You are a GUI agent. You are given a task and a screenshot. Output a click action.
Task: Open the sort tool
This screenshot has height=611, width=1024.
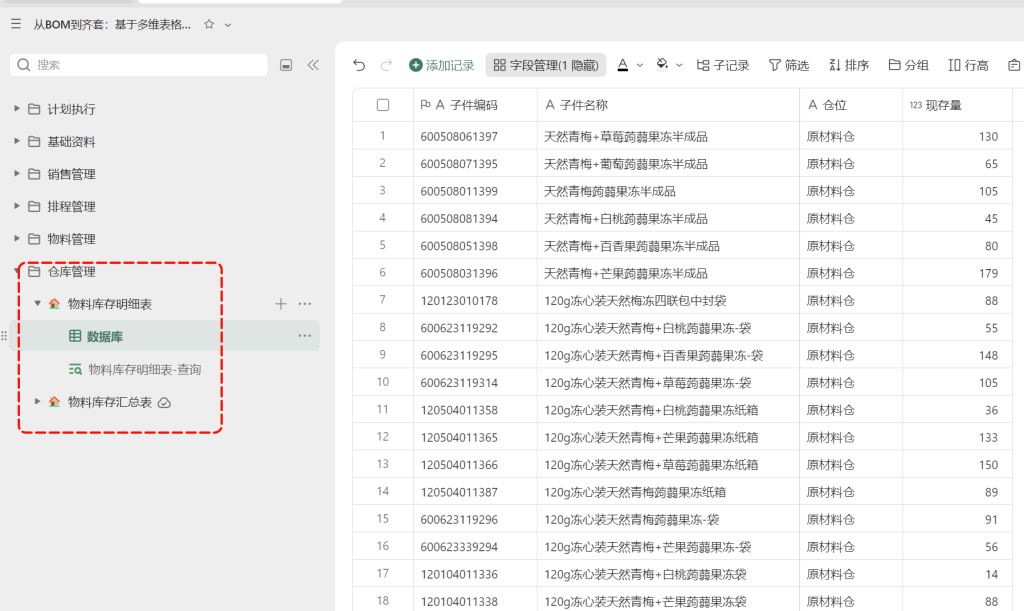pos(849,65)
